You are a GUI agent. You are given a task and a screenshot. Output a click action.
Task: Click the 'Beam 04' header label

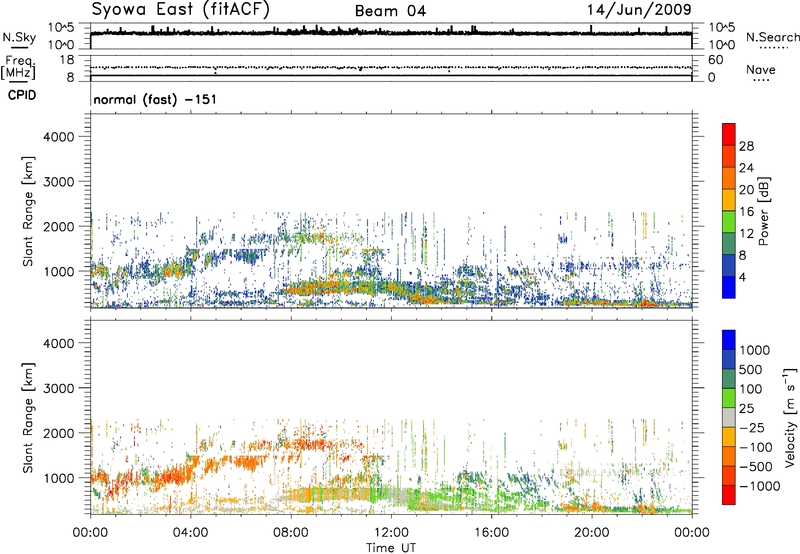tap(390, 11)
